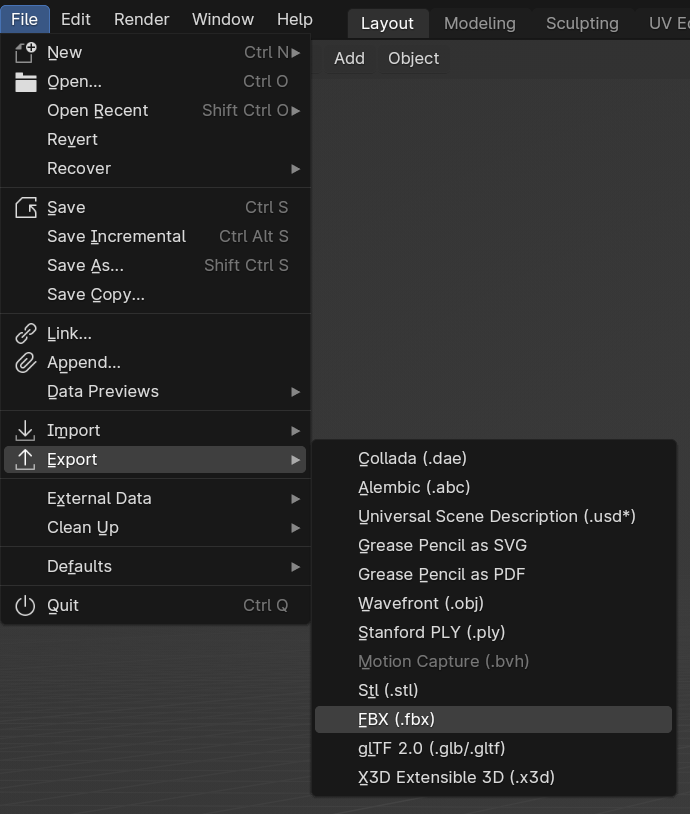Select FBX (.fbx) export
Image resolution: width=690 pixels, height=814 pixels.
pos(493,720)
